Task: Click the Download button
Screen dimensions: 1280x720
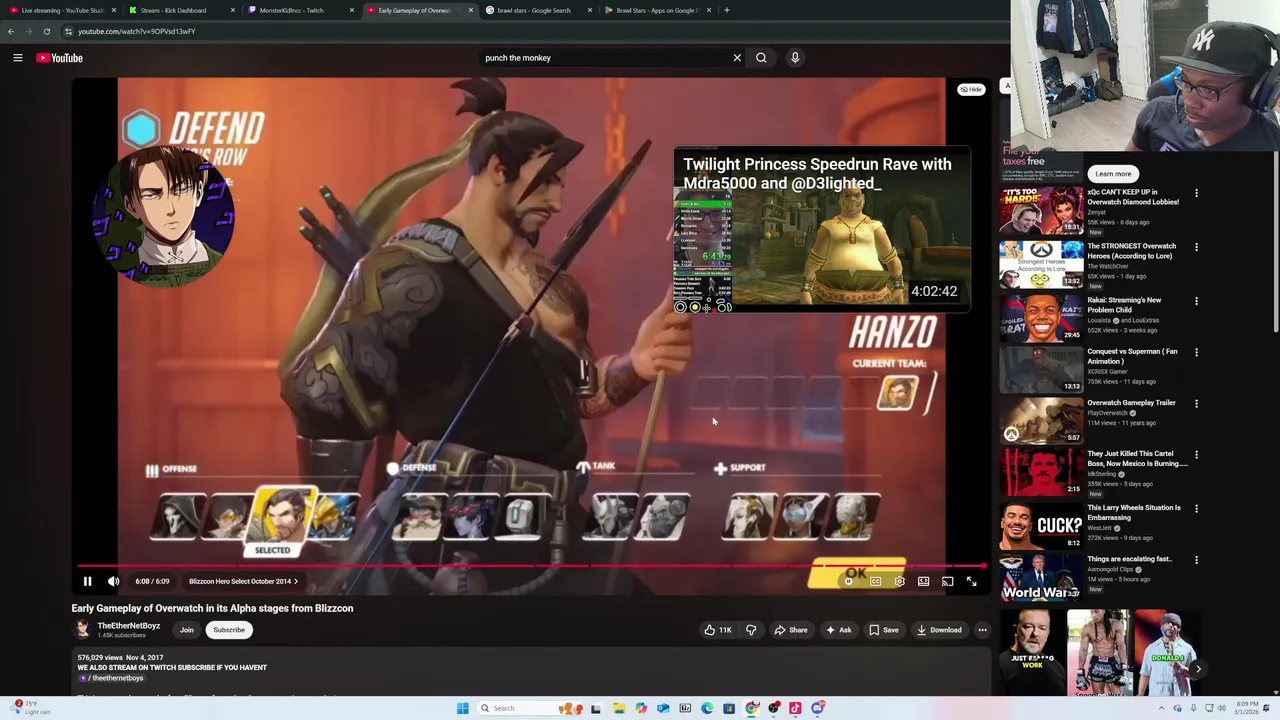Action: [x=939, y=630]
